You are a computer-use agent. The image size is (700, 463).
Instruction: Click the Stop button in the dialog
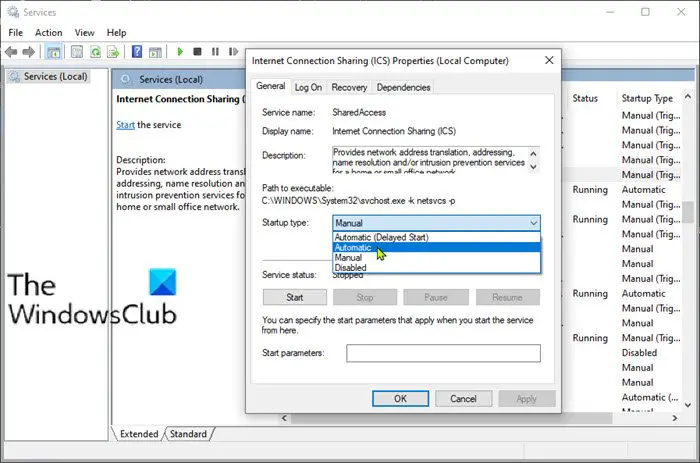pyautogui.click(x=365, y=297)
